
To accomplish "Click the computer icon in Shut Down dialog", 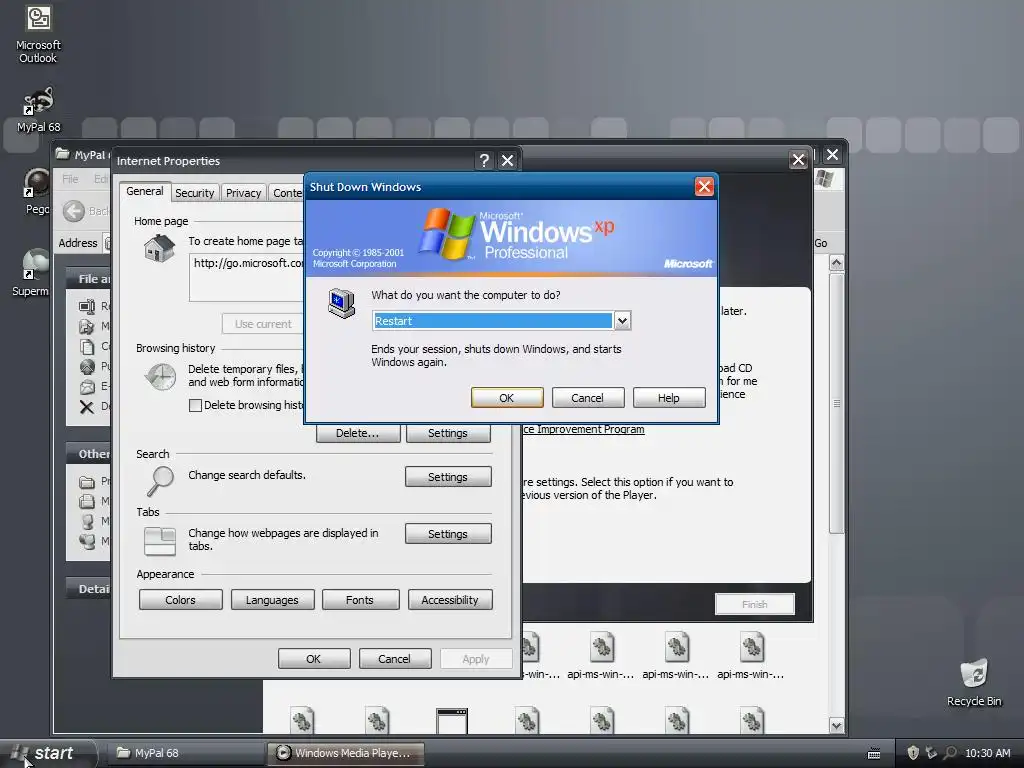I will pos(342,304).
